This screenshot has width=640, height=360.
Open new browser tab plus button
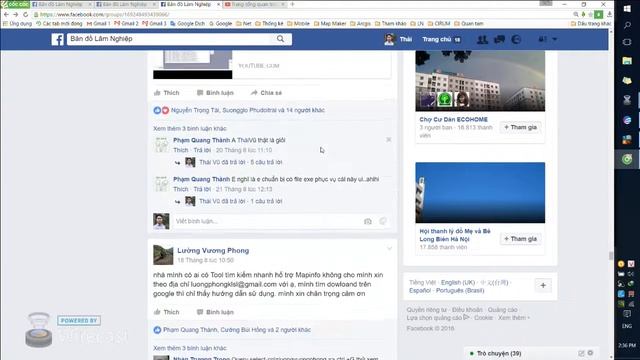[x=292, y=4]
